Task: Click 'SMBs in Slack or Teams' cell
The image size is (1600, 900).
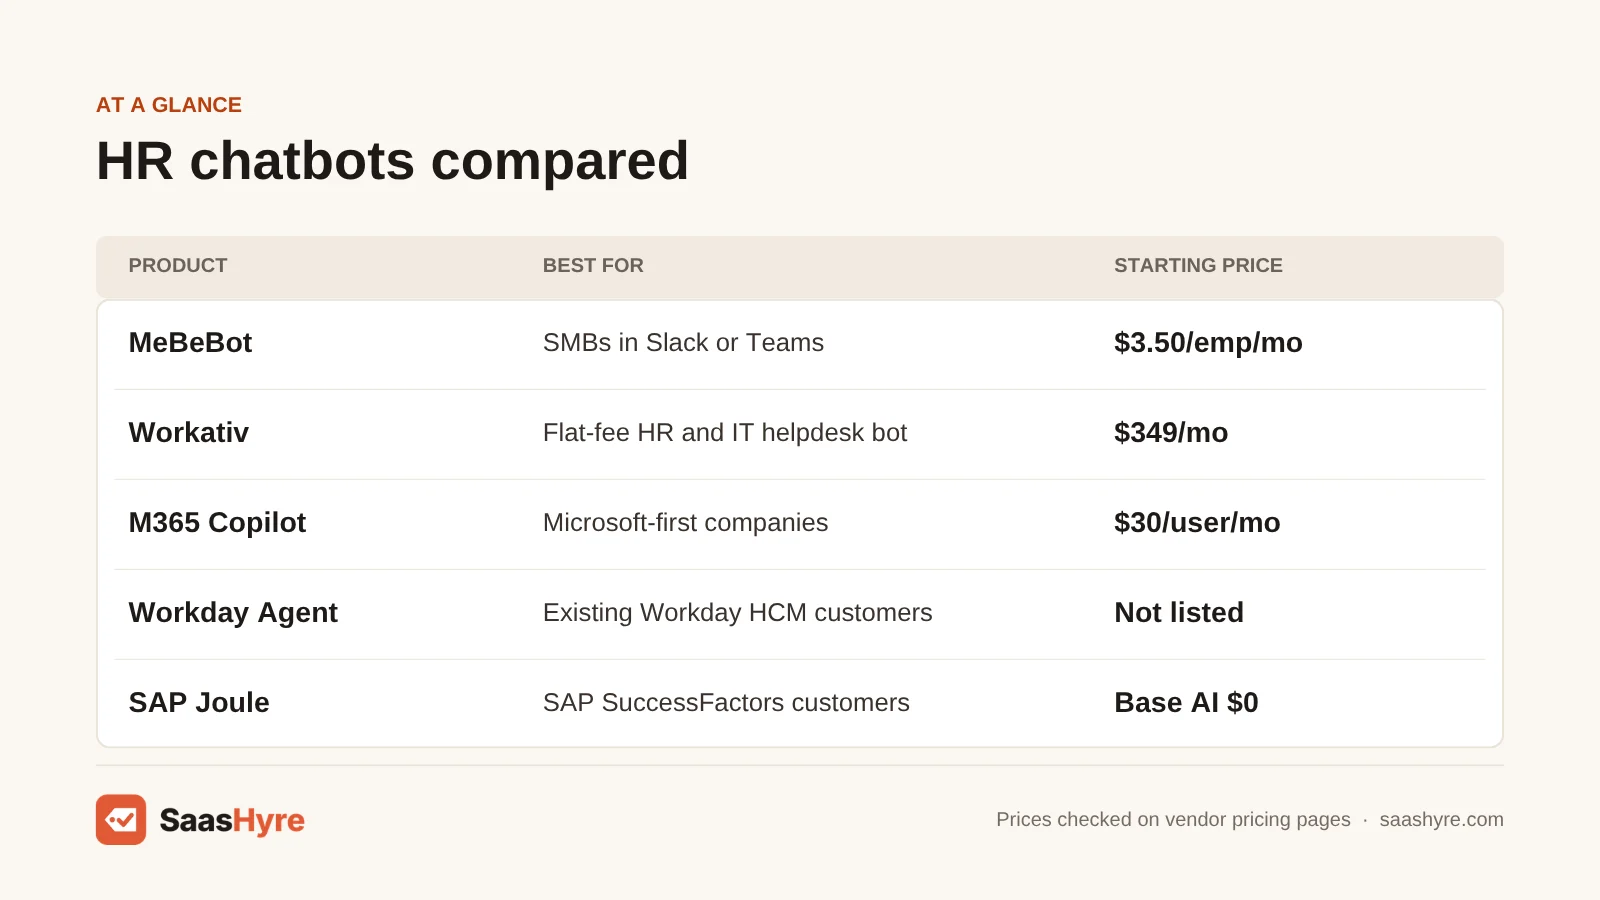Action: point(683,343)
